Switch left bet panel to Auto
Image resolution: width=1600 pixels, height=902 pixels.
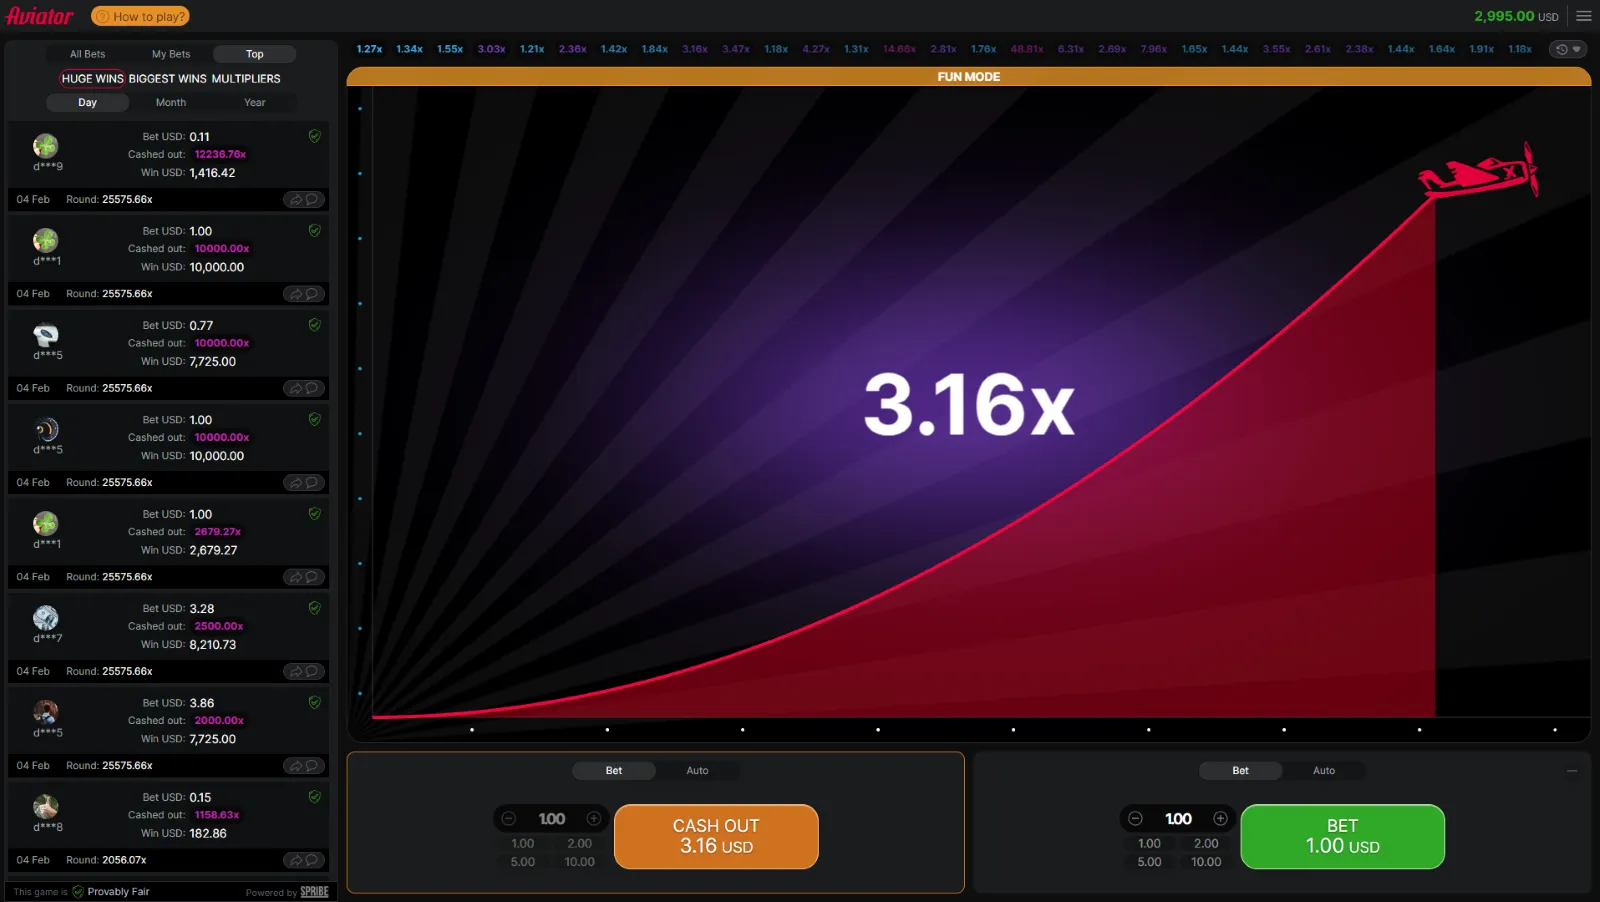pyautogui.click(x=697, y=770)
